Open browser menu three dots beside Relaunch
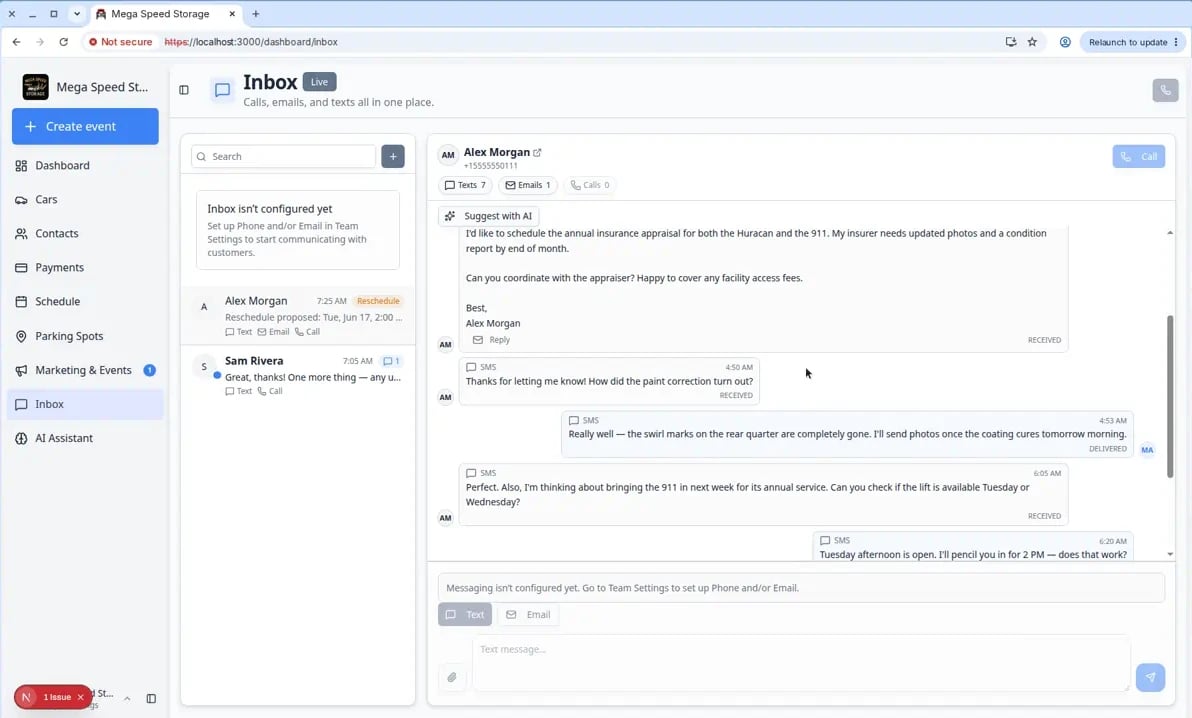Image resolution: width=1192 pixels, height=718 pixels. click(x=1176, y=42)
